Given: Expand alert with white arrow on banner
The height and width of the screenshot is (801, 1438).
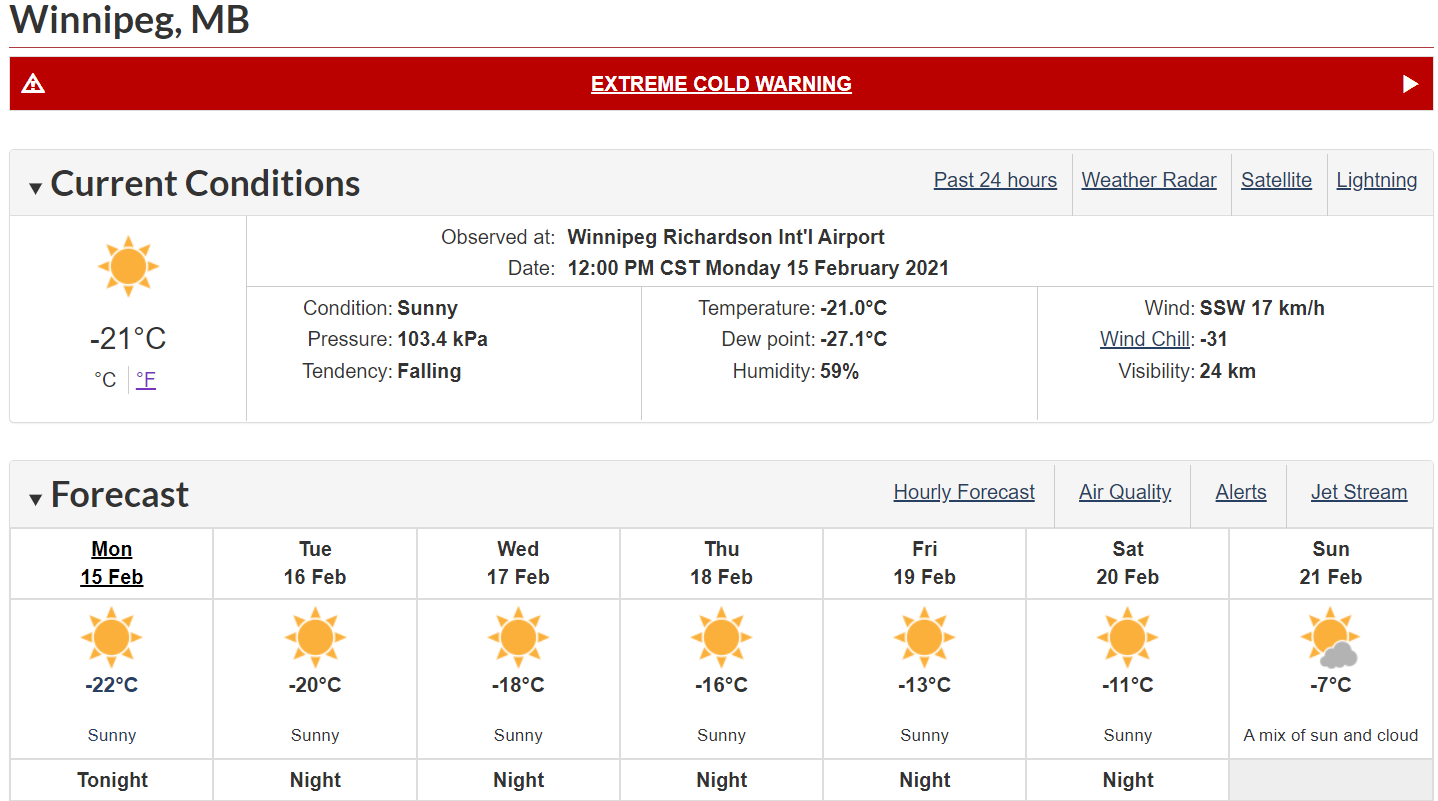Looking at the screenshot, I should pos(1410,84).
